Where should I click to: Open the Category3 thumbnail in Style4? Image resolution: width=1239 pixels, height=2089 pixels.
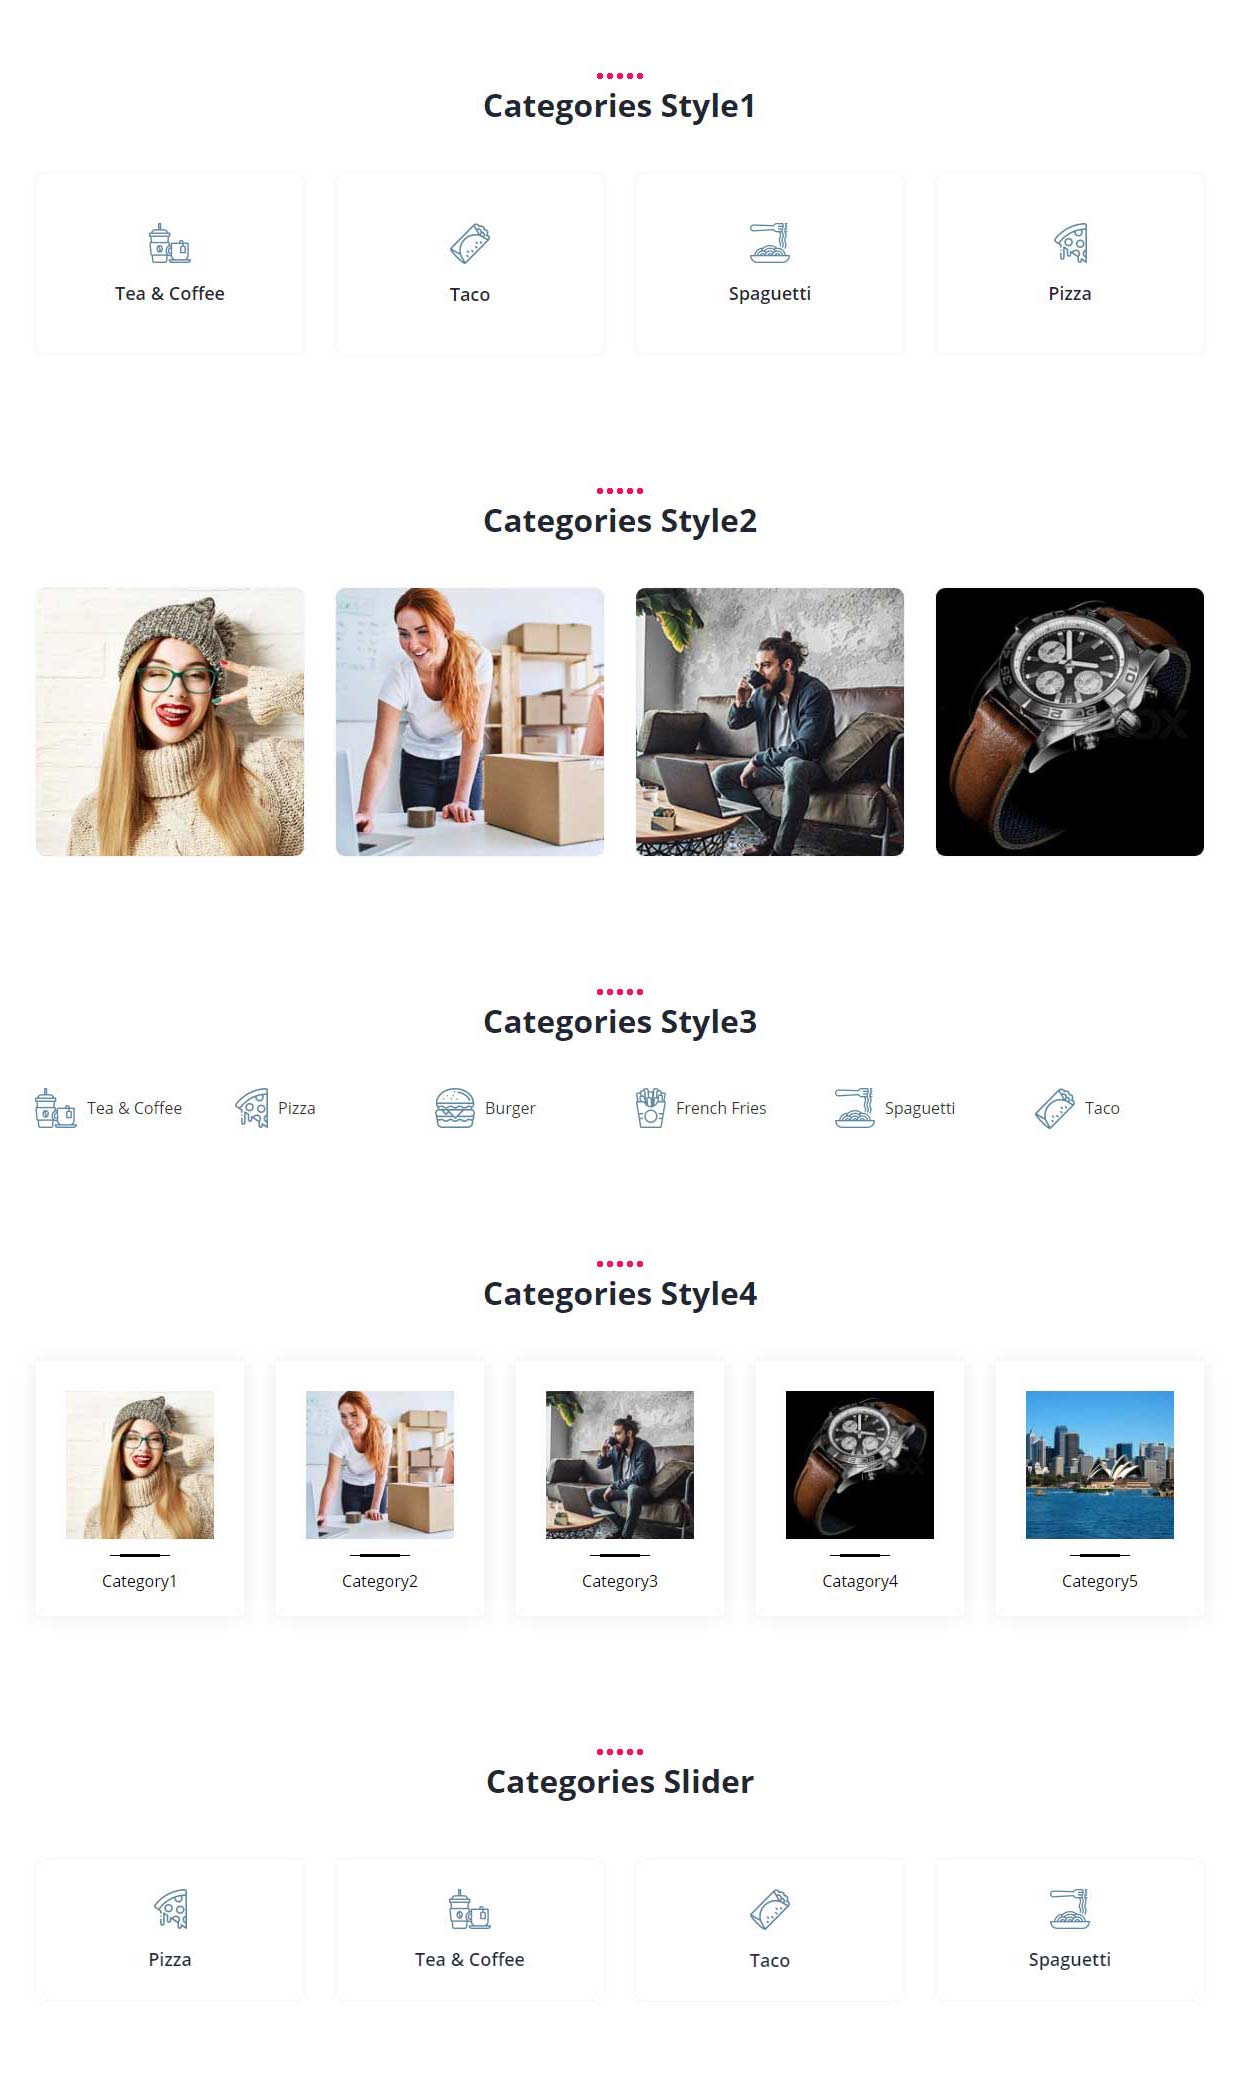click(620, 1465)
